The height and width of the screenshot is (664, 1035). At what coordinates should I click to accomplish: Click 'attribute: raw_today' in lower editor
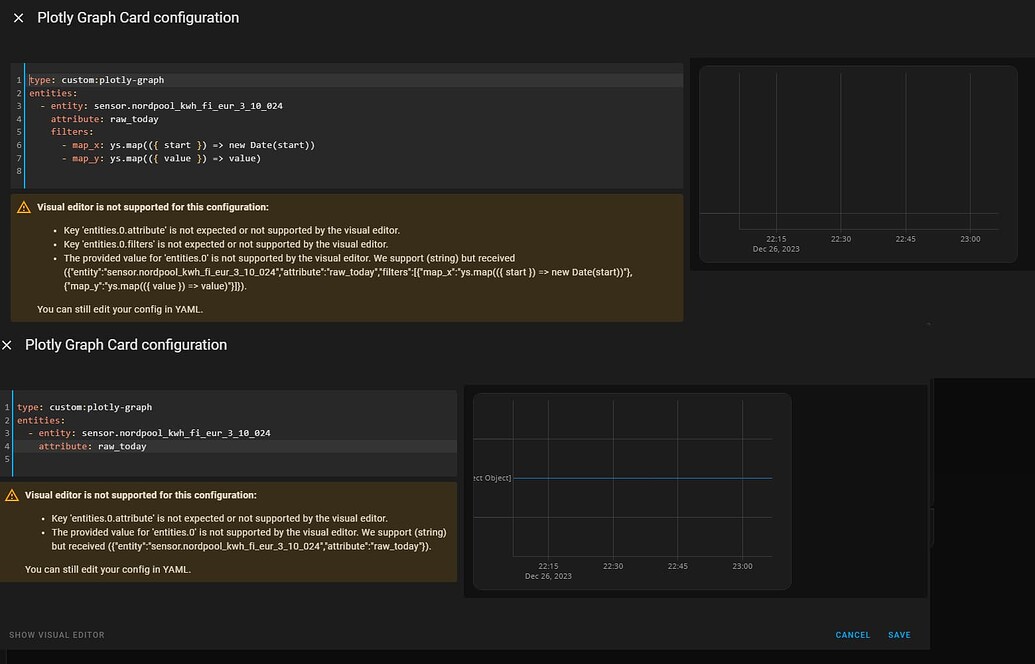(x=92, y=446)
